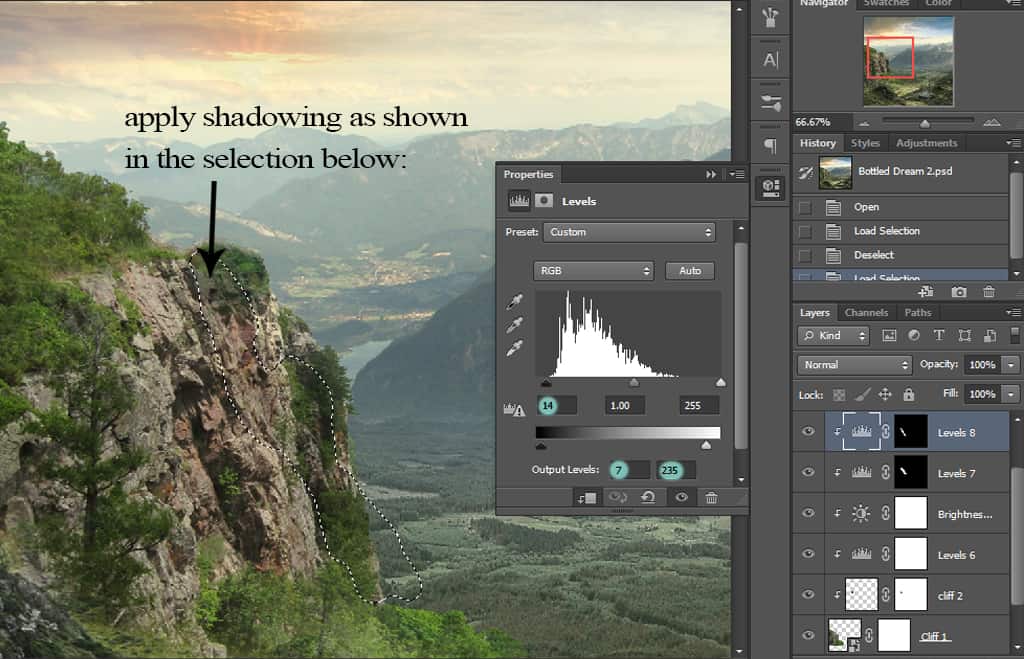Open the Preset dropdown showing Custom

(x=629, y=232)
